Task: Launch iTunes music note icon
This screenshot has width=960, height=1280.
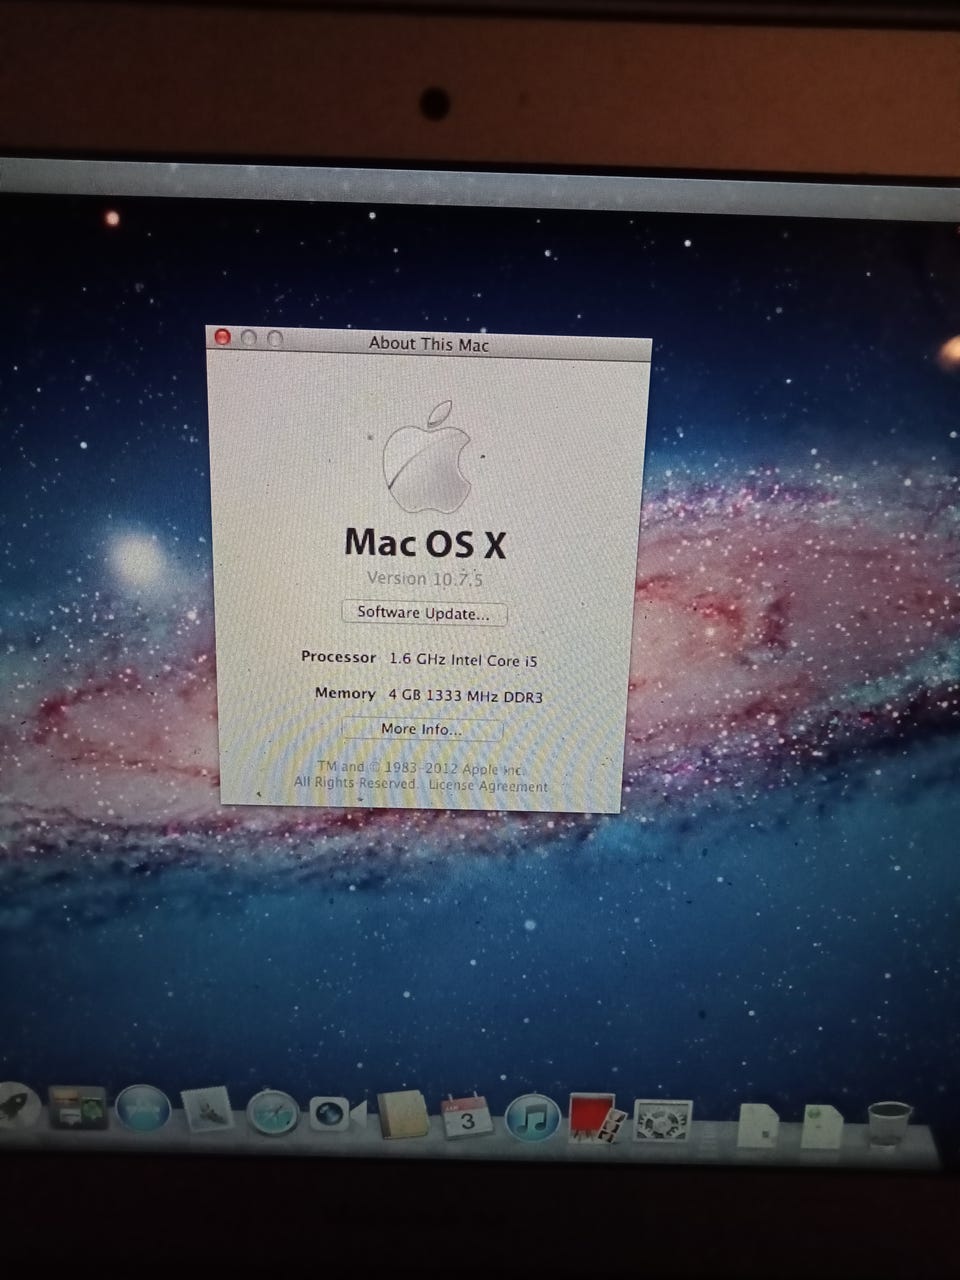Action: 531,1118
